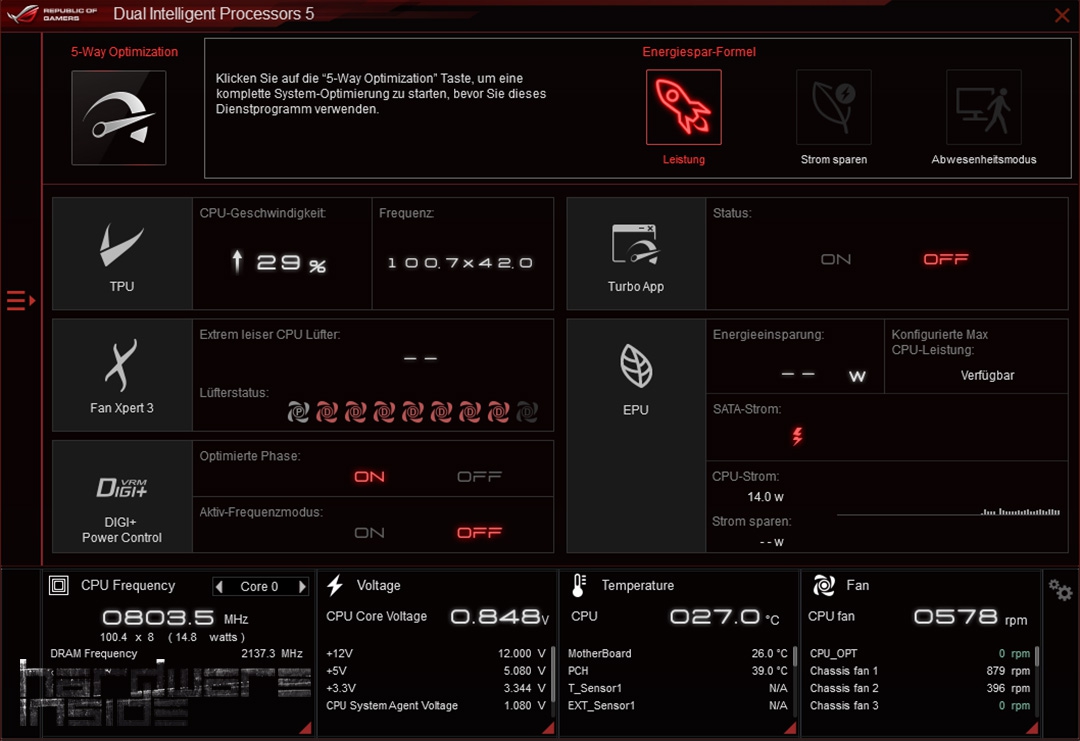Click the Republic of Gamers logo
This screenshot has height=741, width=1080.
tap(52, 14)
